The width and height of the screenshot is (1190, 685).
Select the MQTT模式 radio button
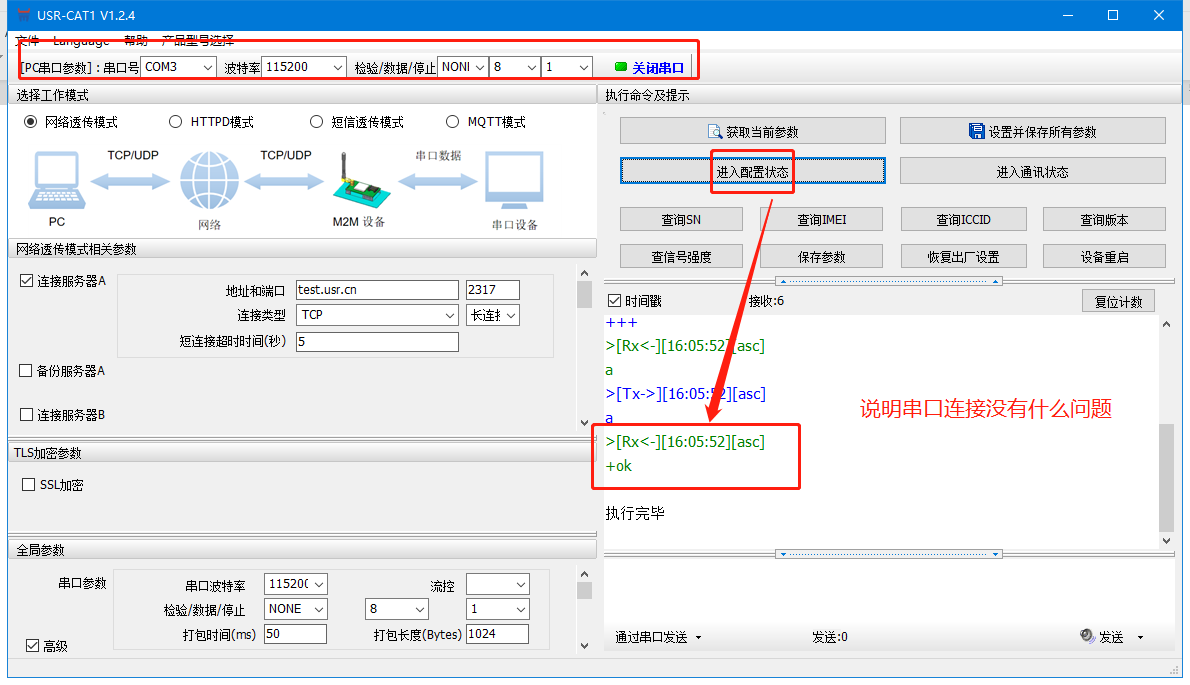point(451,122)
